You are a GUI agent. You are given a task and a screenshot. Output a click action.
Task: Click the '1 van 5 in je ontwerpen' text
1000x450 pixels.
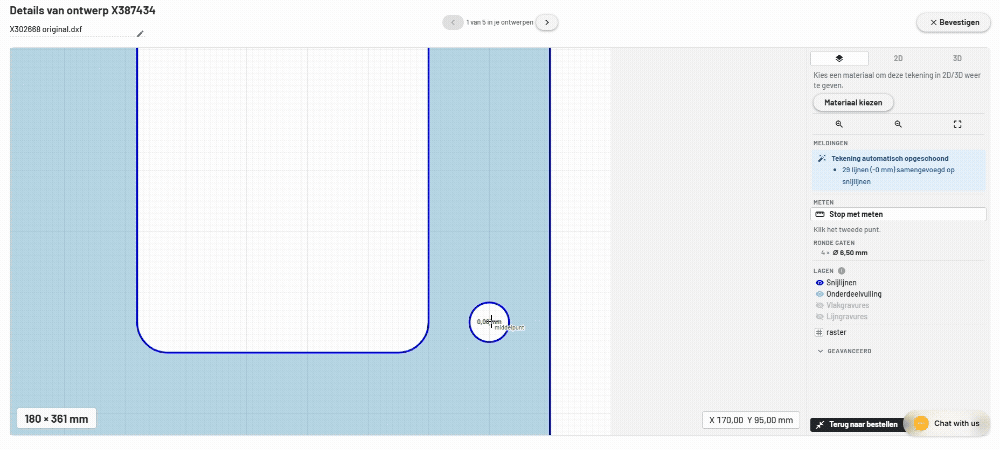(500, 22)
